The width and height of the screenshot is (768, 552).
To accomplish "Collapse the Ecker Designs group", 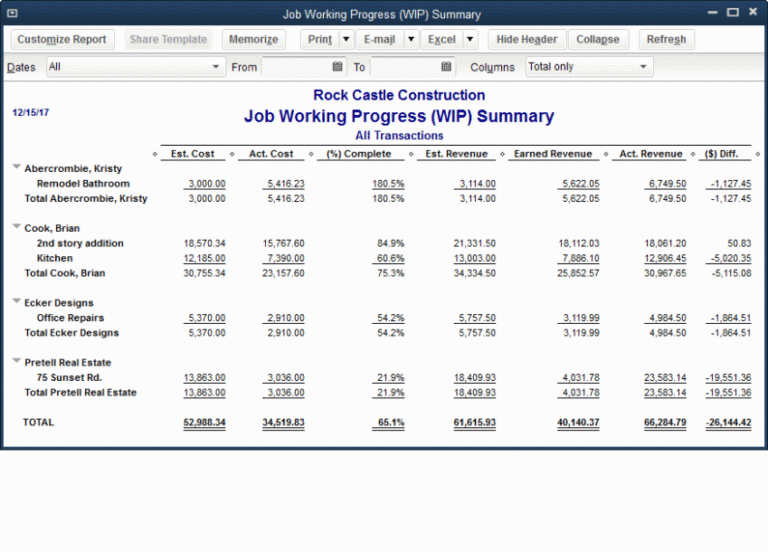I will [17, 301].
